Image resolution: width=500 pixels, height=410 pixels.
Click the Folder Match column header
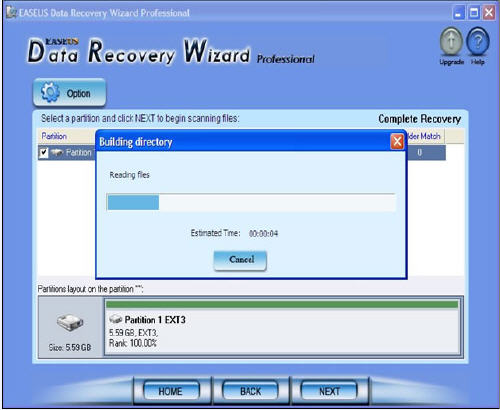425,136
